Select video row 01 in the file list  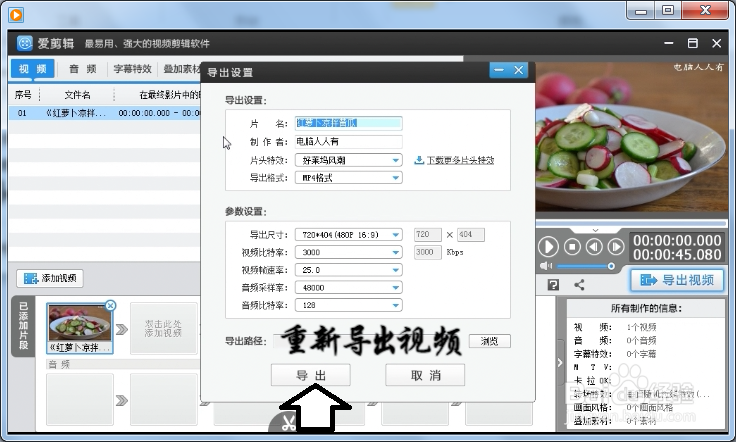pos(105,113)
